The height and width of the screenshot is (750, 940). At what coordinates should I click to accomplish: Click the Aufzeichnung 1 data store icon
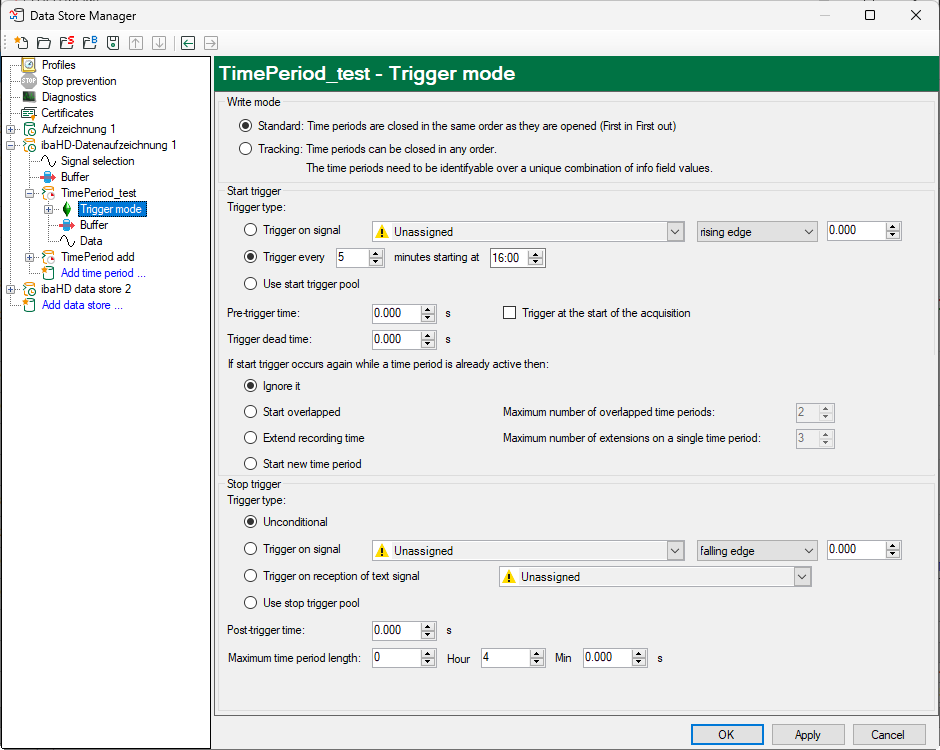coord(29,129)
